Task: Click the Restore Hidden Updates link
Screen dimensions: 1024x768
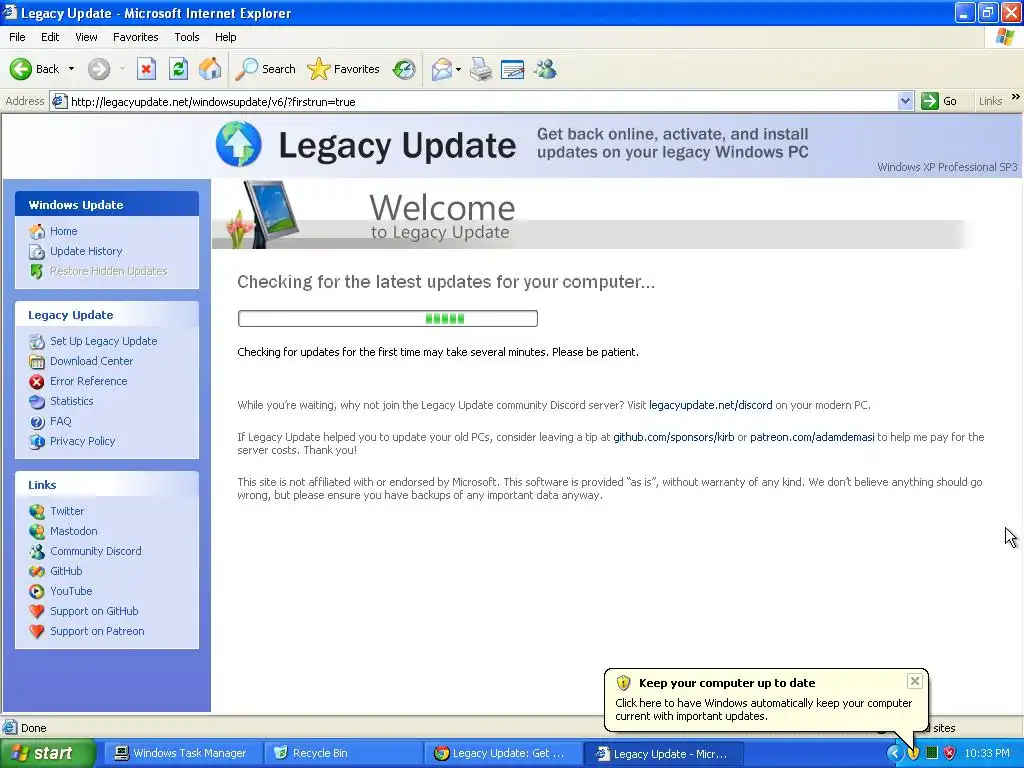Action: 108,271
